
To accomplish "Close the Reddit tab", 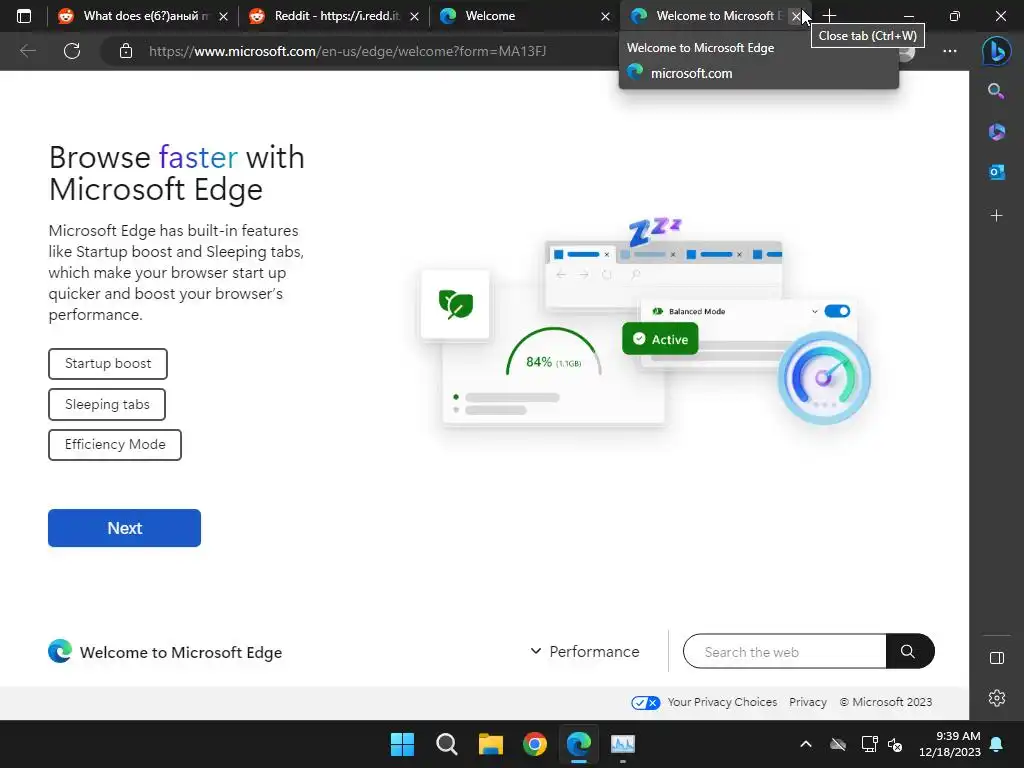I will (414, 16).
